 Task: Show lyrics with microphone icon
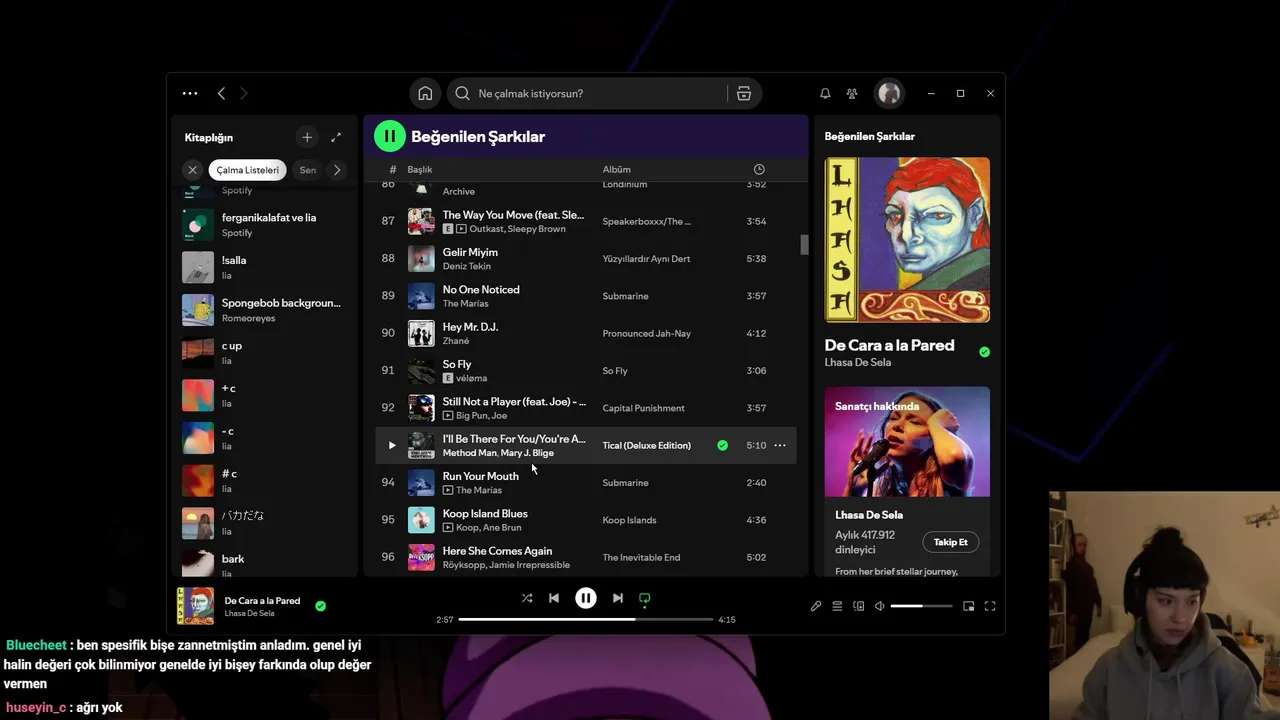pyautogui.click(x=816, y=606)
